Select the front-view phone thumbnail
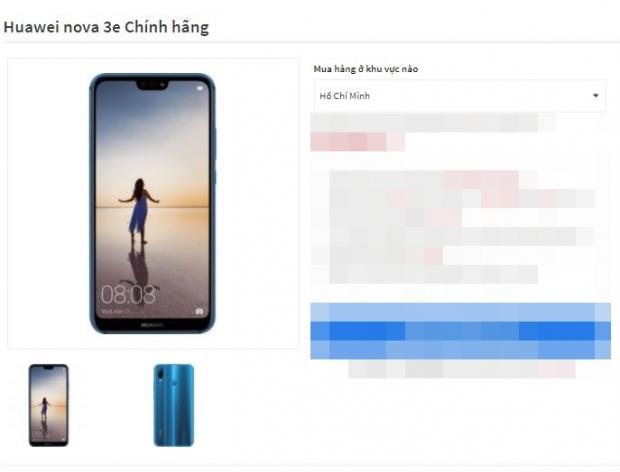 tap(49, 405)
